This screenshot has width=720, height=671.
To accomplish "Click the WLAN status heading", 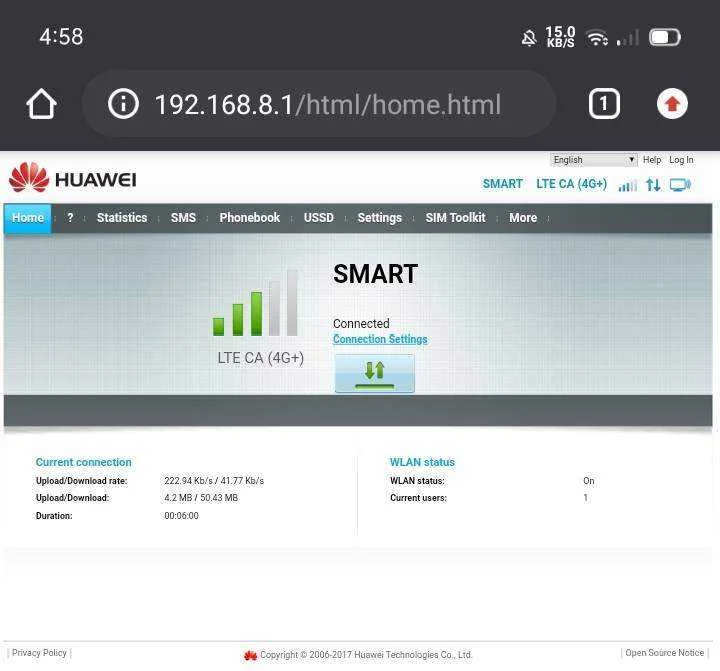I will pos(422,462).
